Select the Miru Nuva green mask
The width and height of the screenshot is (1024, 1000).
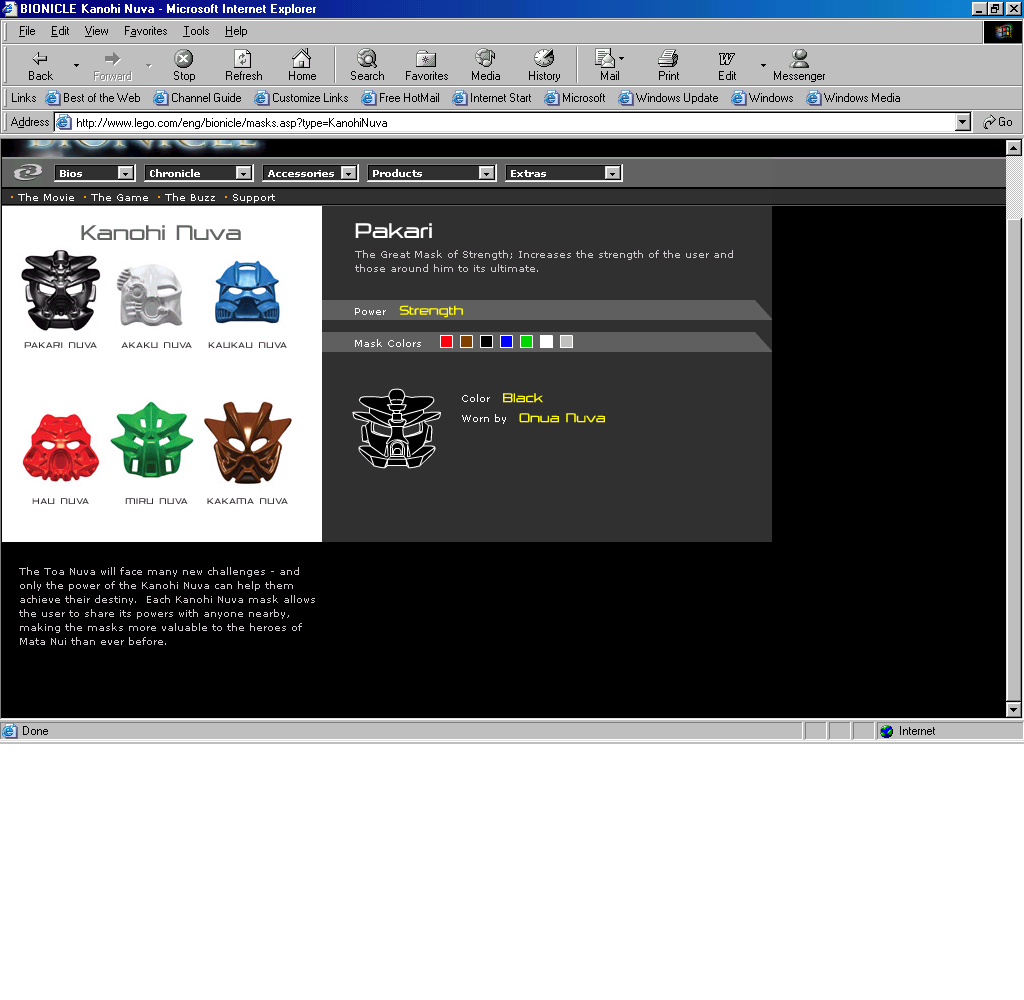(152, 440)
